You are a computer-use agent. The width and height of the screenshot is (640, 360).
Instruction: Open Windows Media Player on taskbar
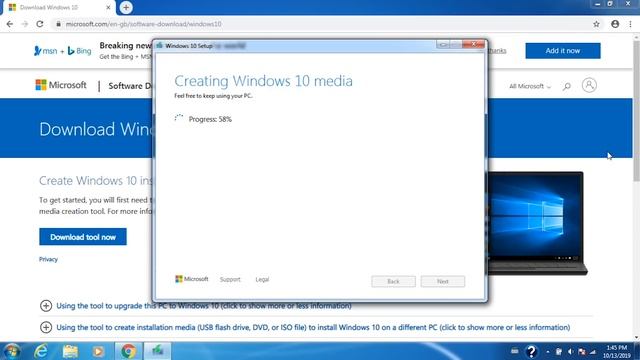pyautogui.click(x=98, y=351)
